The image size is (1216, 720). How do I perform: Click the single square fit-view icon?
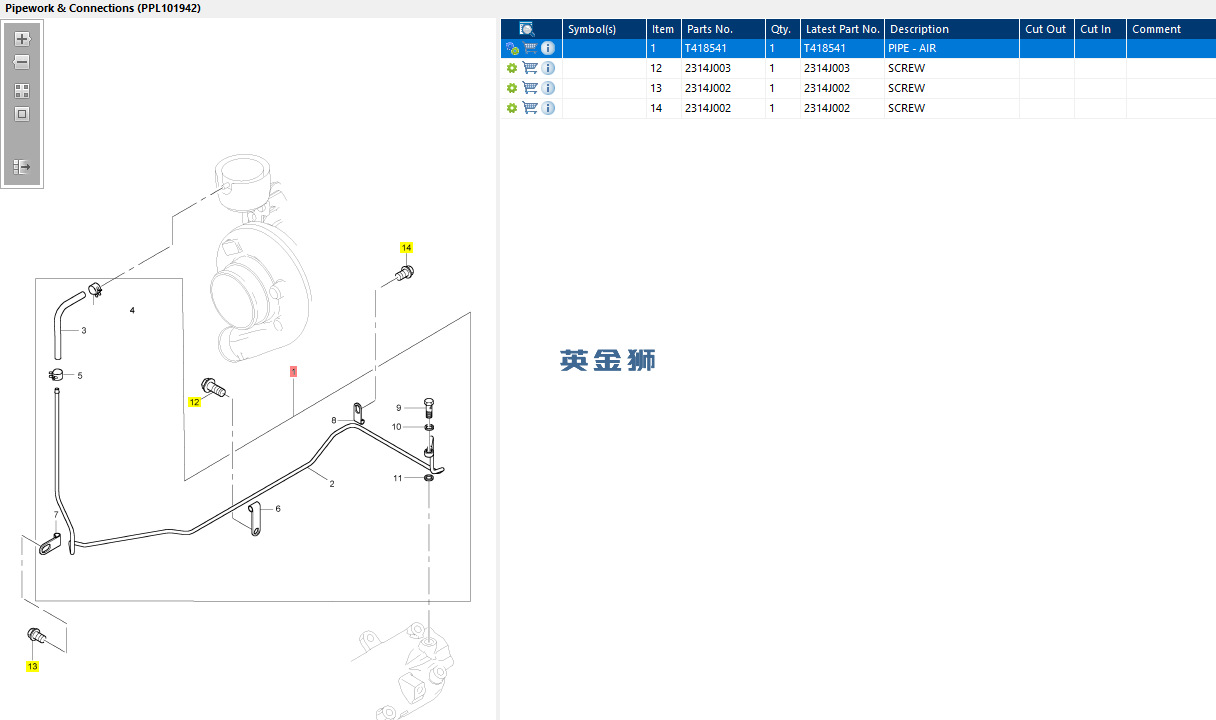(22, 114)
